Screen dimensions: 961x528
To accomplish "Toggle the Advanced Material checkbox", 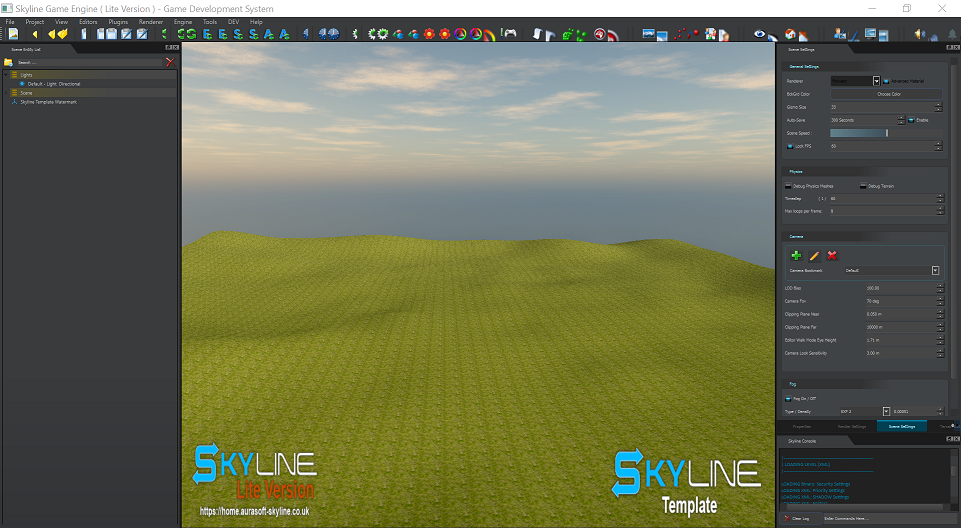I will (886, 81).
